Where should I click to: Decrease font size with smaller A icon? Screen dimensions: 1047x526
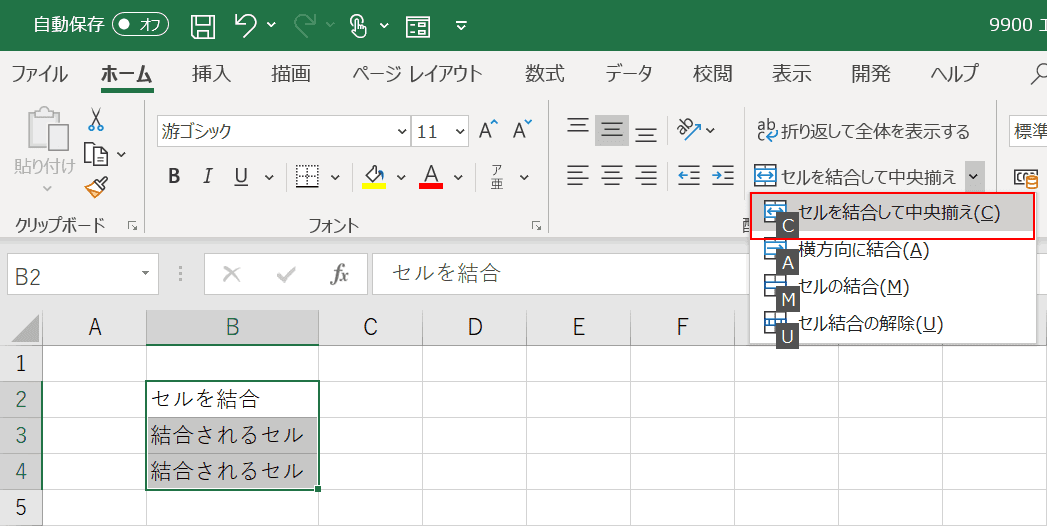(522, 129)
